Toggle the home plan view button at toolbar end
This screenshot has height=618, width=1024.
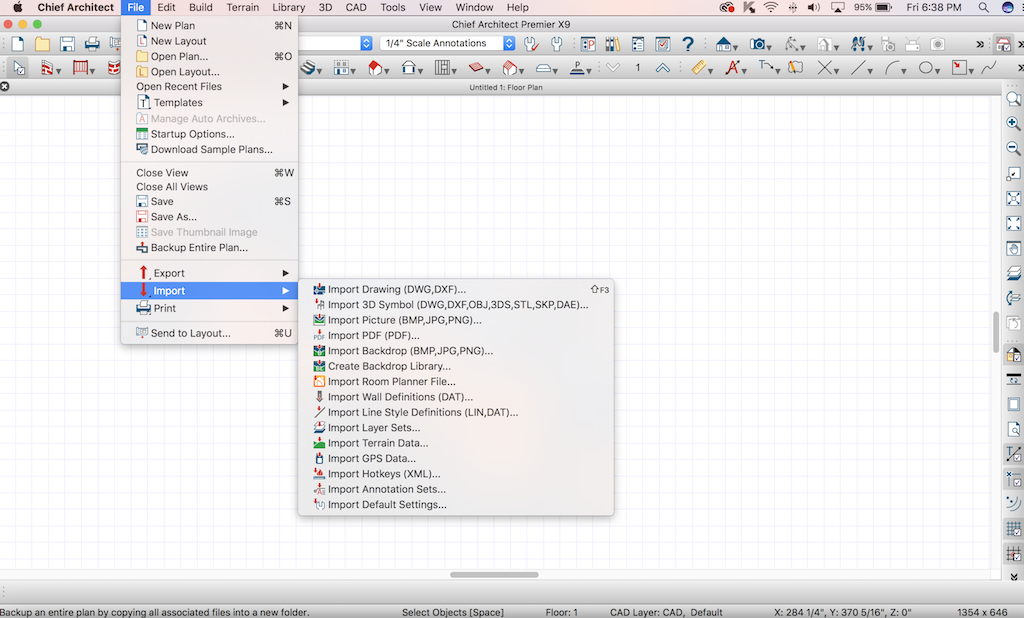pyautogui.click(x=1003, y=44)
